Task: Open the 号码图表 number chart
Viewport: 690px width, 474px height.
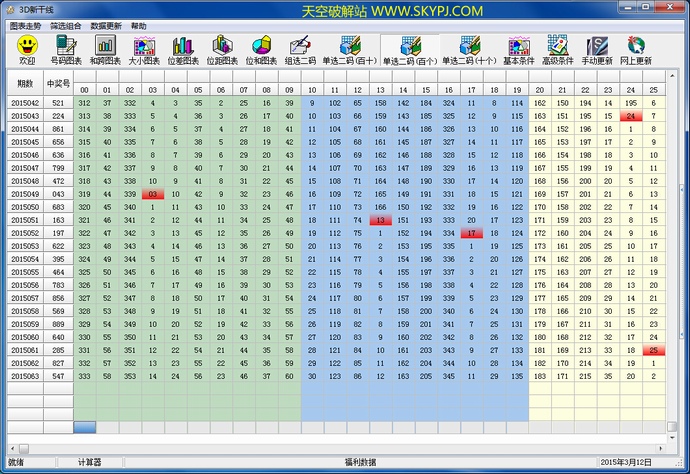Action: [67, 50]
